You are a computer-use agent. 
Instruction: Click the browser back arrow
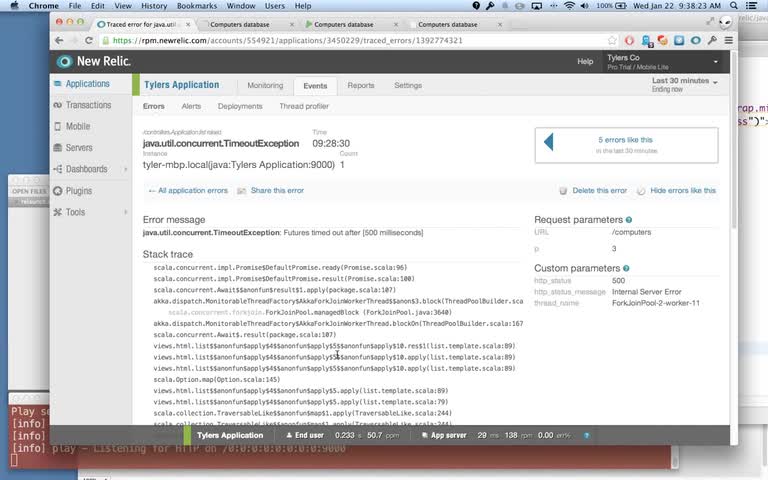(59, 41)
